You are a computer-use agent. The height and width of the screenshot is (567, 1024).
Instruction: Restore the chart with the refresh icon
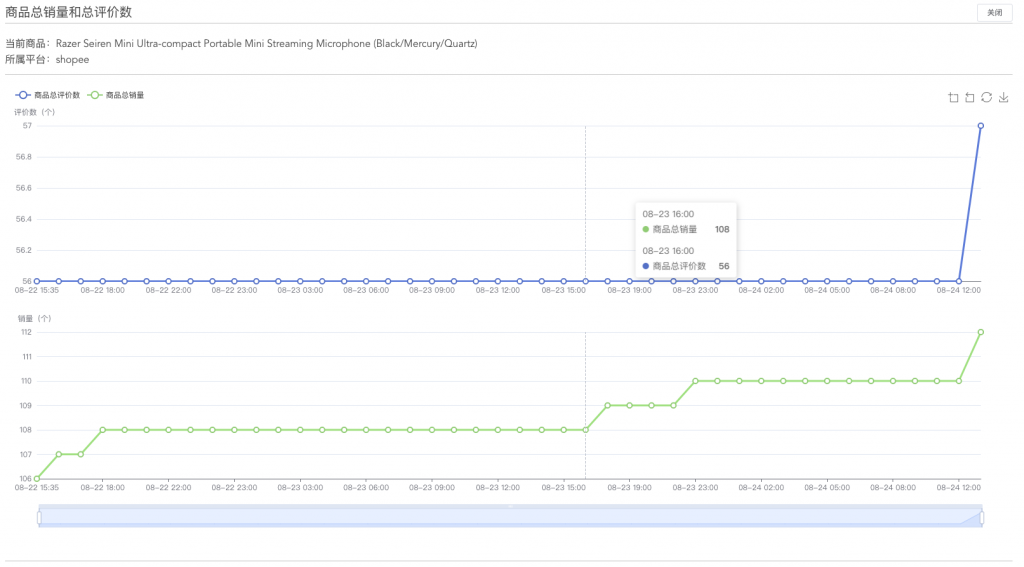[987, 97]
